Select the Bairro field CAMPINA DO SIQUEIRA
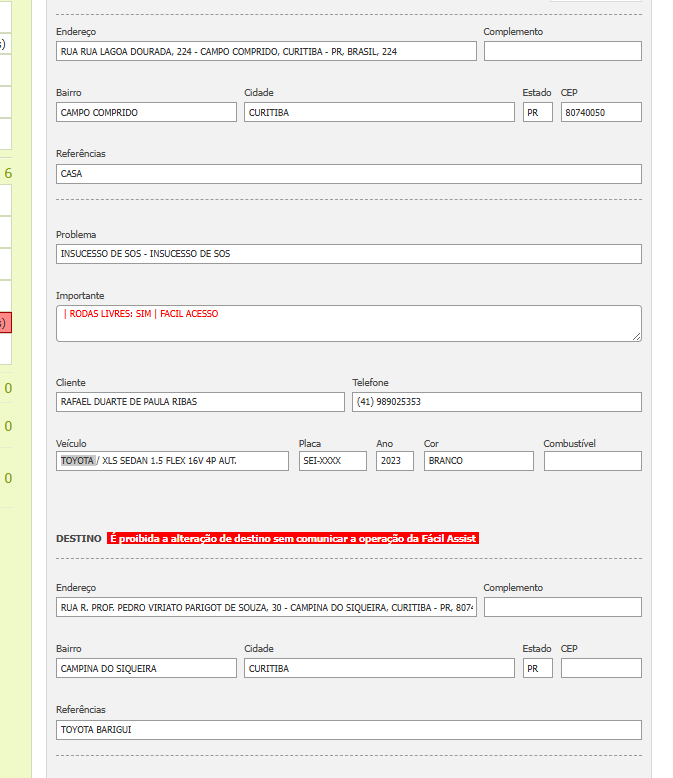This screenshot has width=673, height=778. click(146, 668)
